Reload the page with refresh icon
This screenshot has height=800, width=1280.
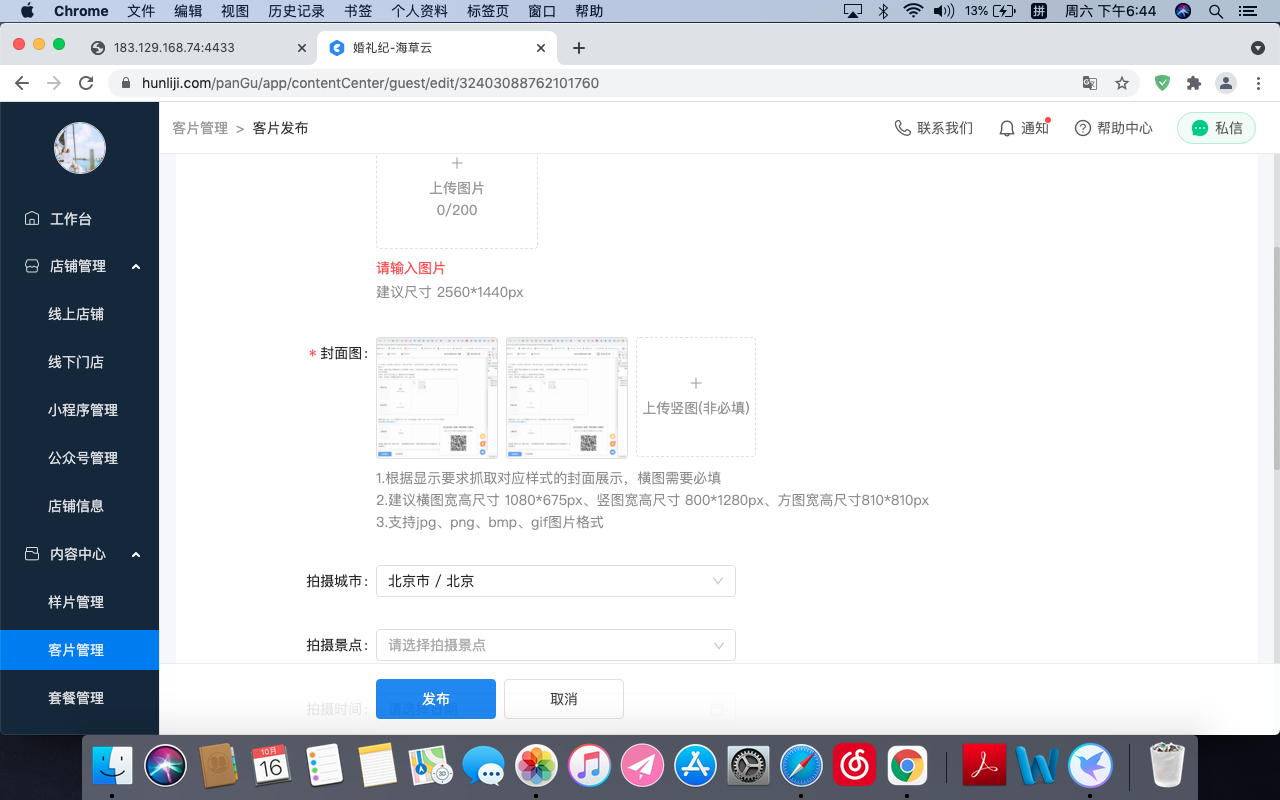click(86, 83)
